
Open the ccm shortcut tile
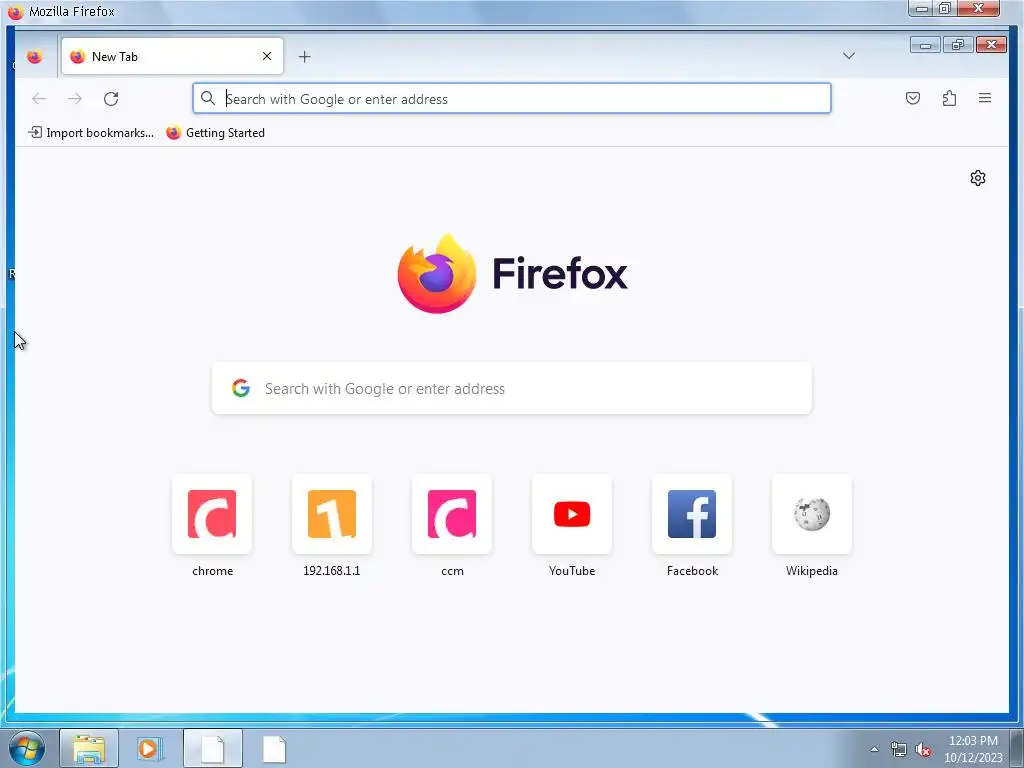pyautogui.click(x=452, y=514)
